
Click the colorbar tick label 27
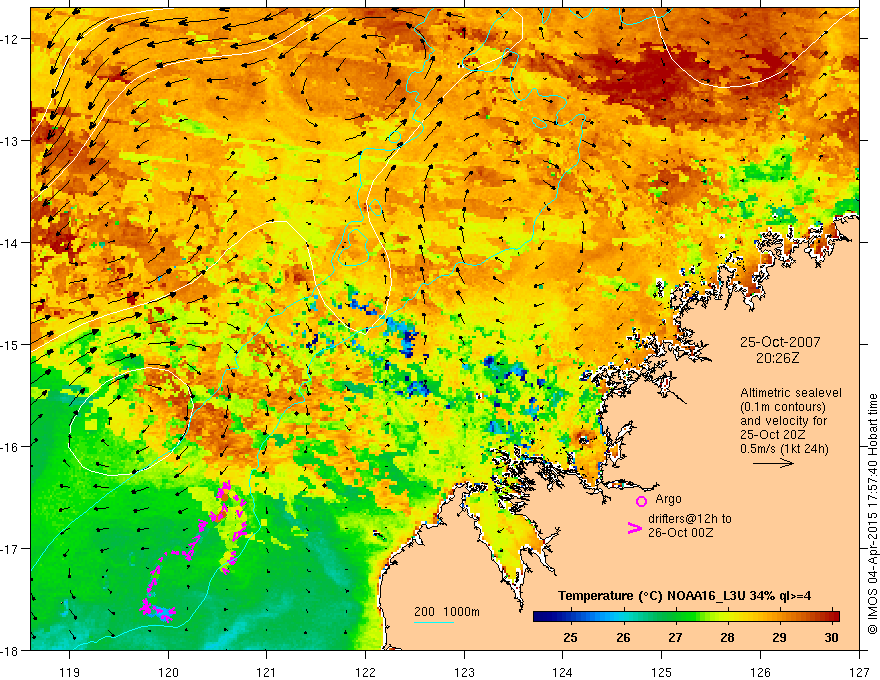(x=675, y=637)
